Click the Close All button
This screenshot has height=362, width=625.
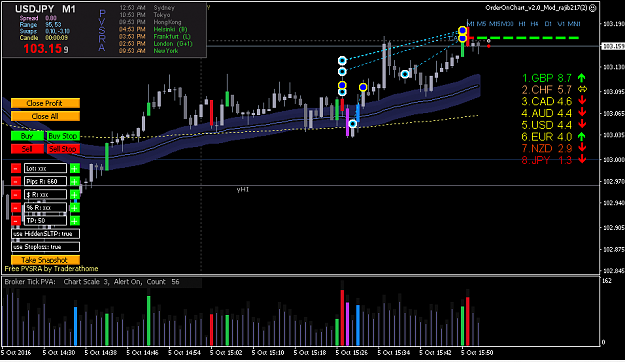45,116
